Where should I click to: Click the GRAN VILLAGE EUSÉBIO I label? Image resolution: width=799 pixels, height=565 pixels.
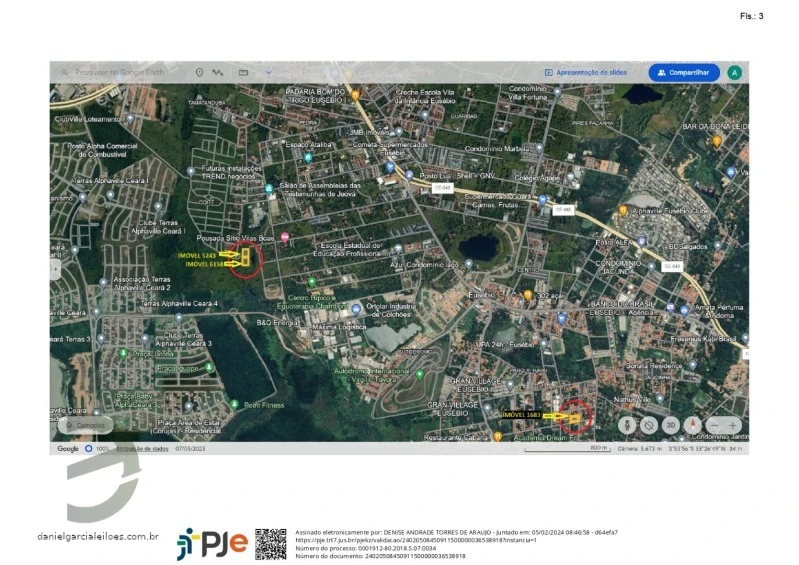pyautogui.click(x=475, y=385)
